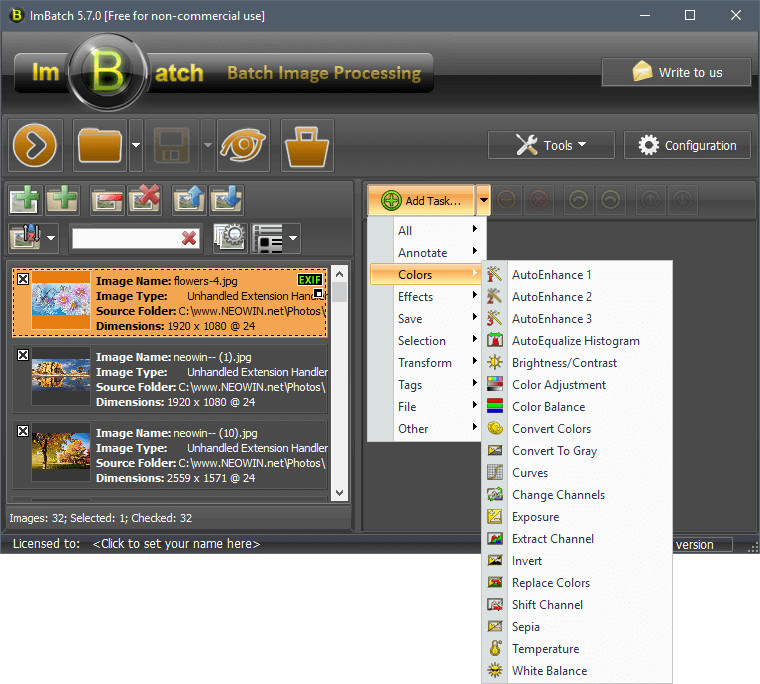Click the image list scrollbar up arrow
Image resolution: width=760 pixels, height=684 pixels.
click(x=339, y=274)
